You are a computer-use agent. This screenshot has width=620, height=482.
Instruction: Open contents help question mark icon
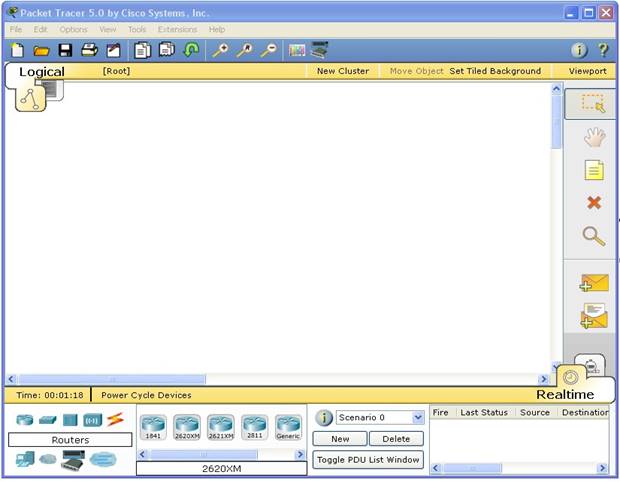[x=603, y=50]
